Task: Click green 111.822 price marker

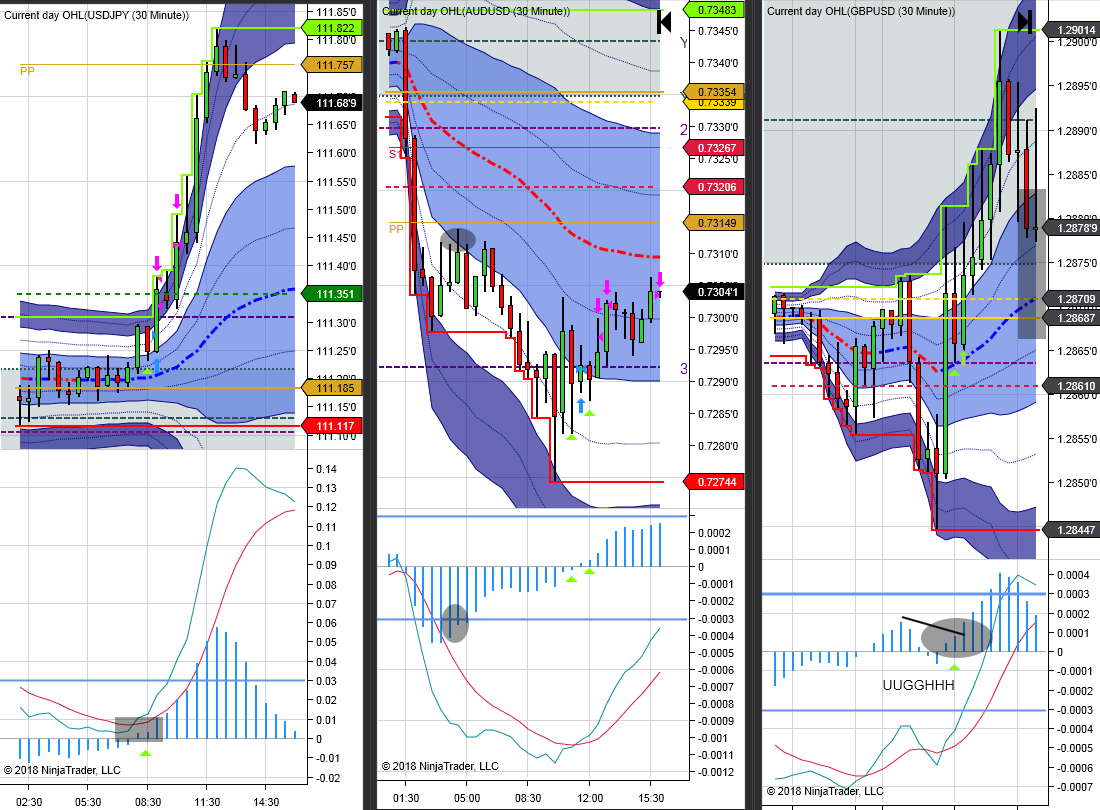Action: pyautogui.click(x=332, y=28)
